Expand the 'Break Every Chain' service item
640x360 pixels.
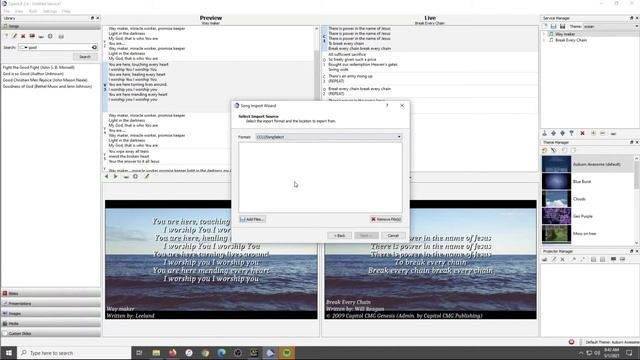[x=544, y=40]
